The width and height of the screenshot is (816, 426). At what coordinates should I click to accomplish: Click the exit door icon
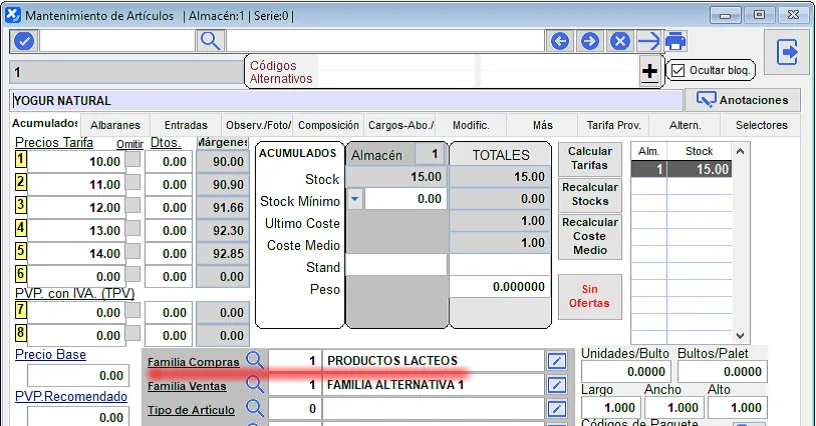pos(787,52)
